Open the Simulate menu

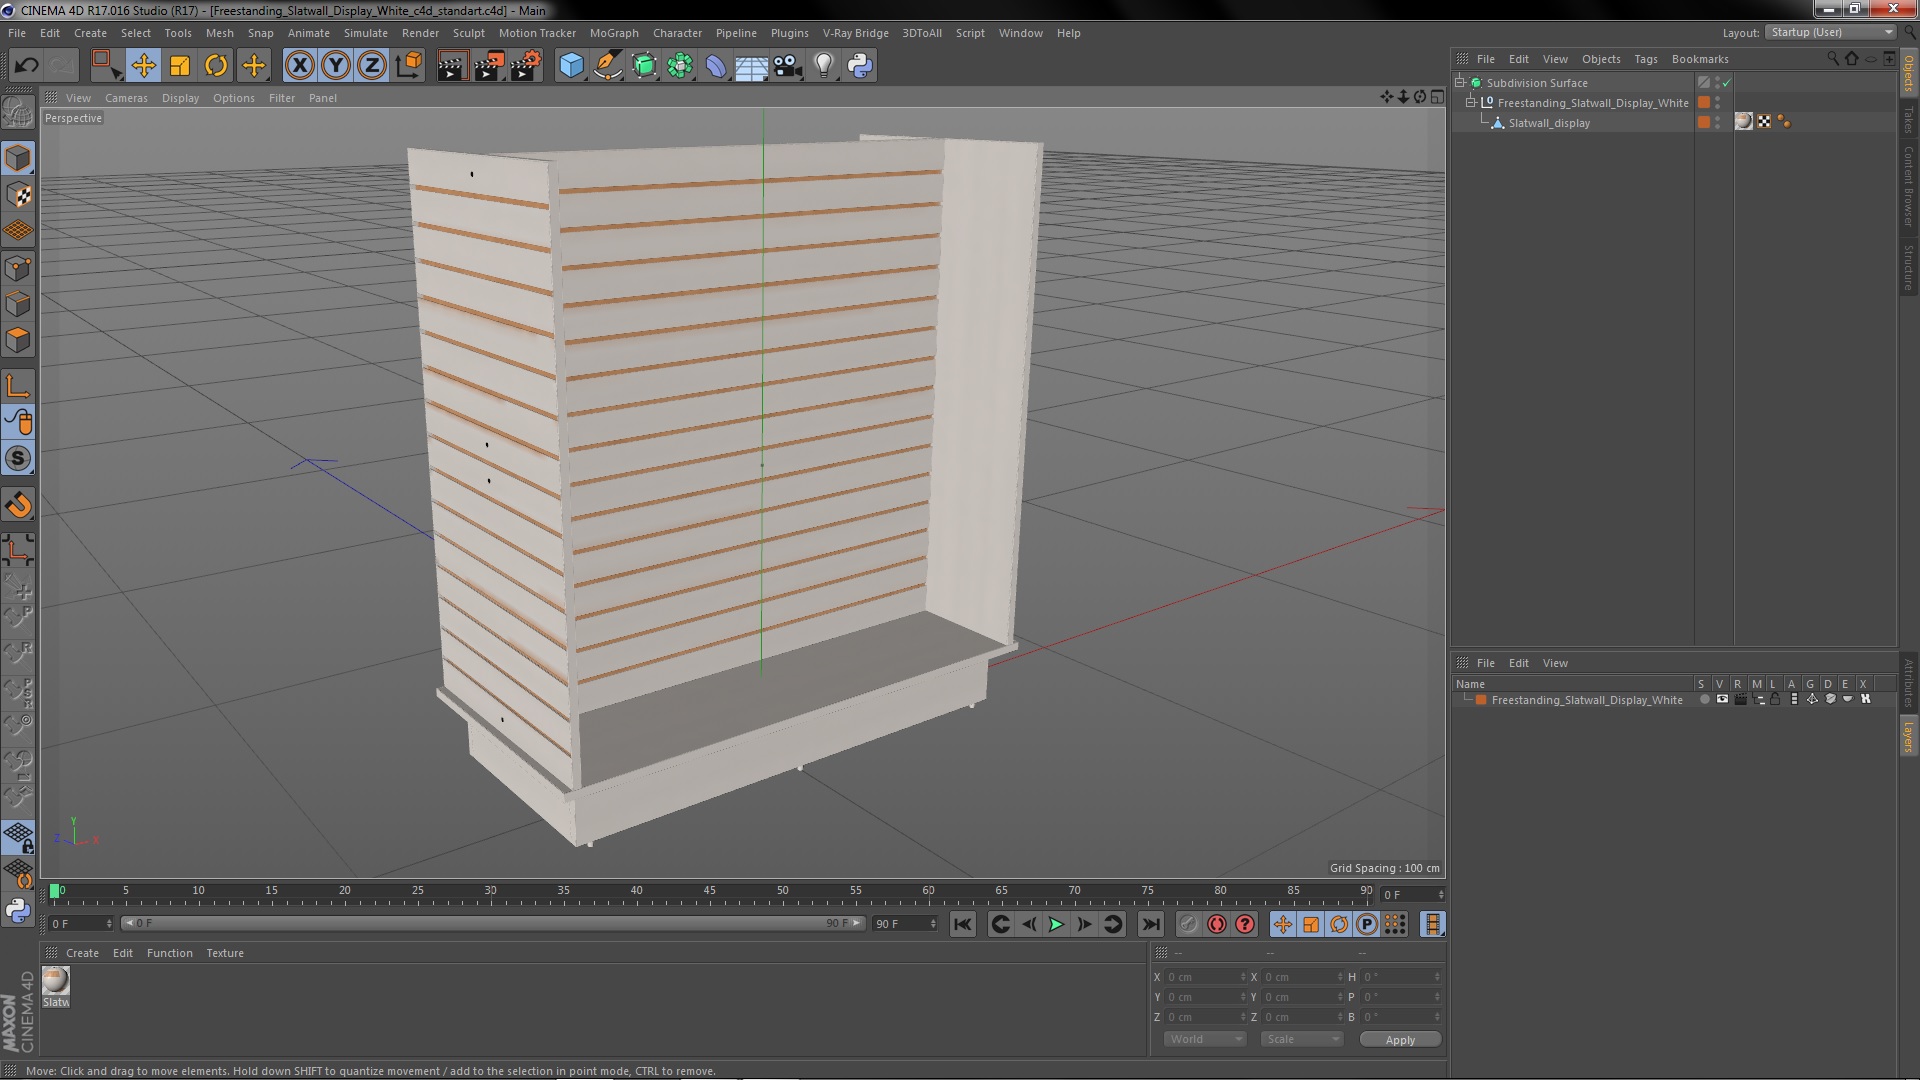pyautogui.click(x=365, y=33)
